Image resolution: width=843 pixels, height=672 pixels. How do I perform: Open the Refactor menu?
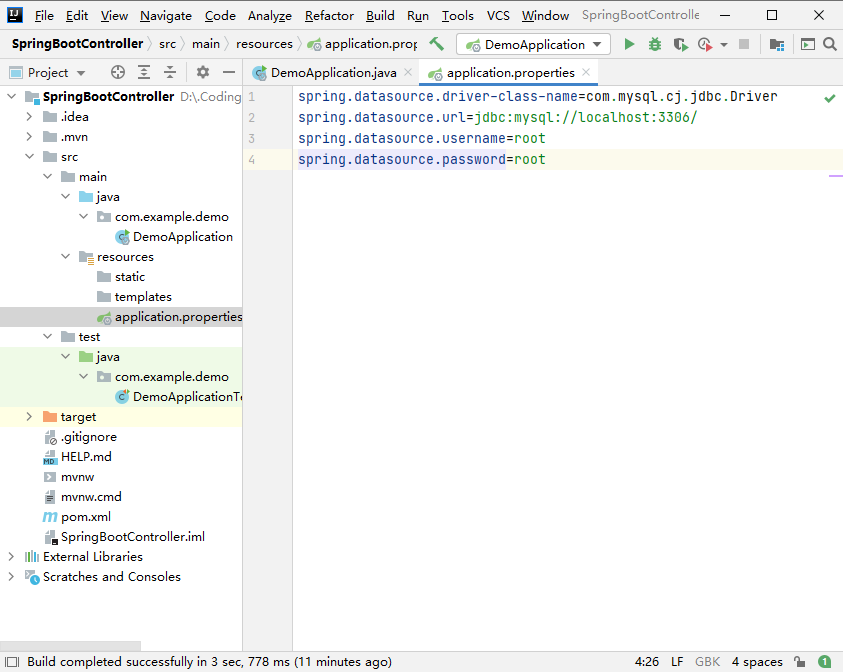329,16
